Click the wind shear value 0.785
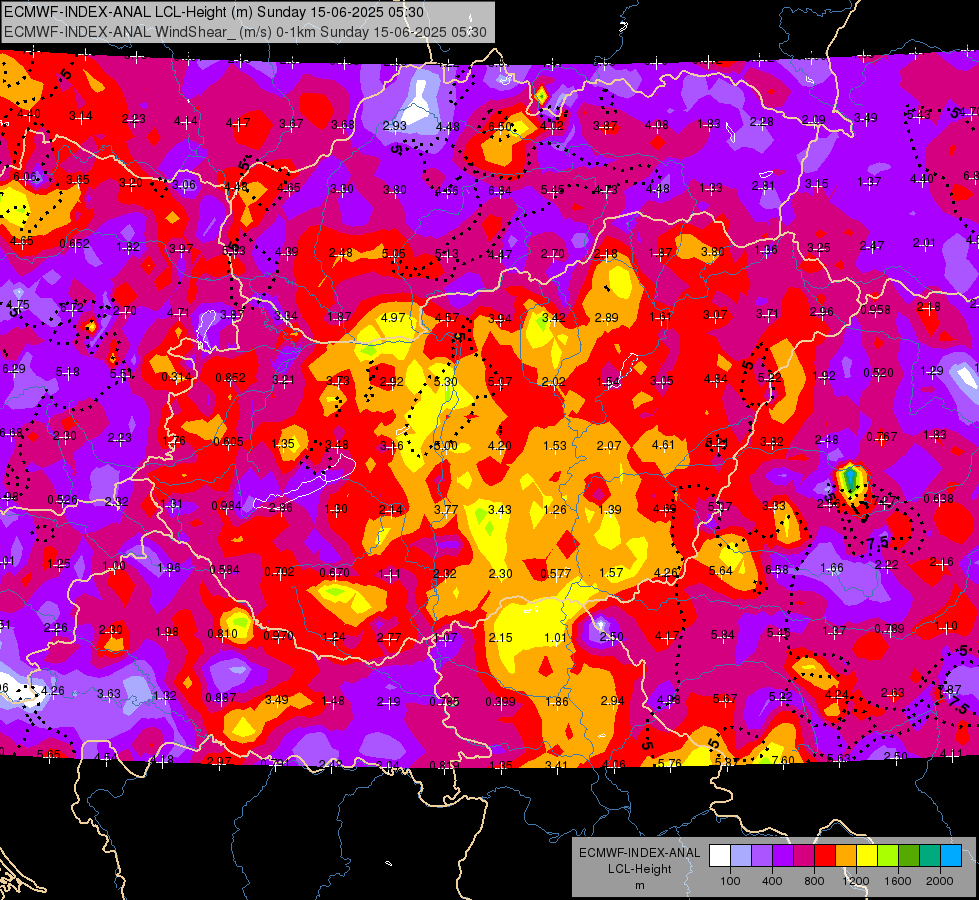979x900 pixels. pyautogui.click(x=445, y=701)
